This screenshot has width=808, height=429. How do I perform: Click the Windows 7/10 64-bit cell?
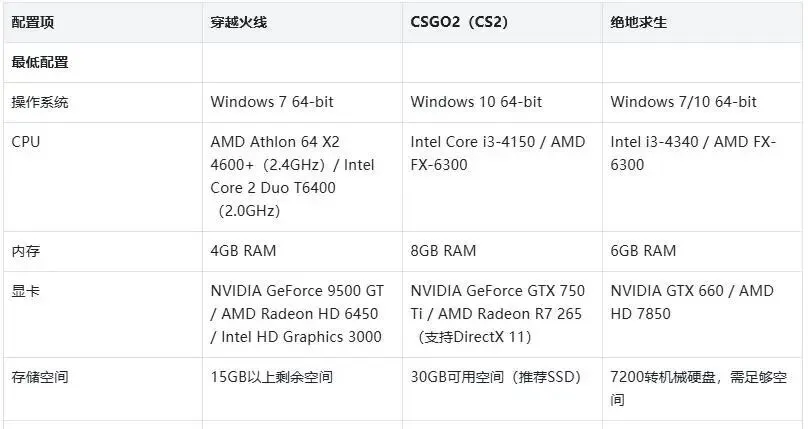[x=684, y=102]
